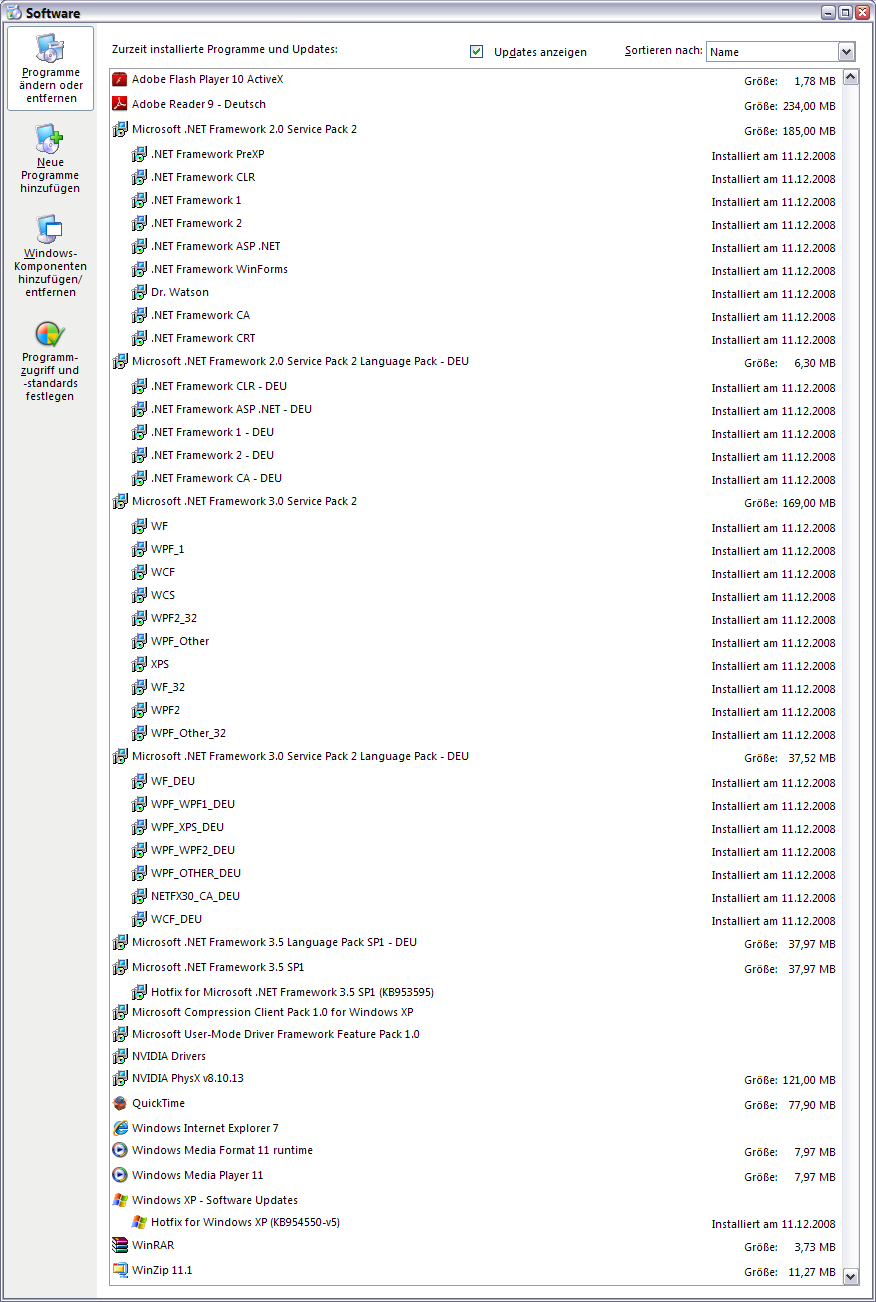
Task: Click the Windows XP - Software Updates flag icon
Action: (x=120, y=1200)
